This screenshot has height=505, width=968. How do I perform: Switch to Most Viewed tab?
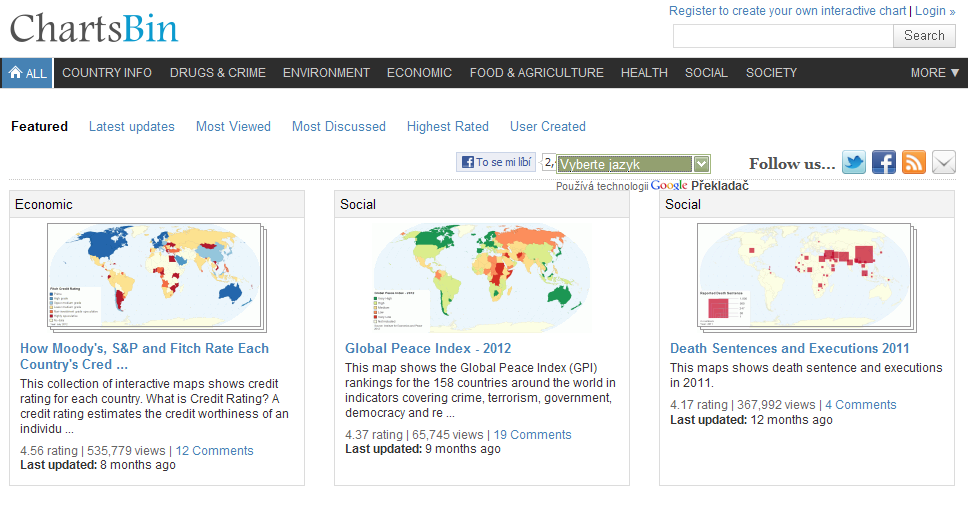point(233,127)
